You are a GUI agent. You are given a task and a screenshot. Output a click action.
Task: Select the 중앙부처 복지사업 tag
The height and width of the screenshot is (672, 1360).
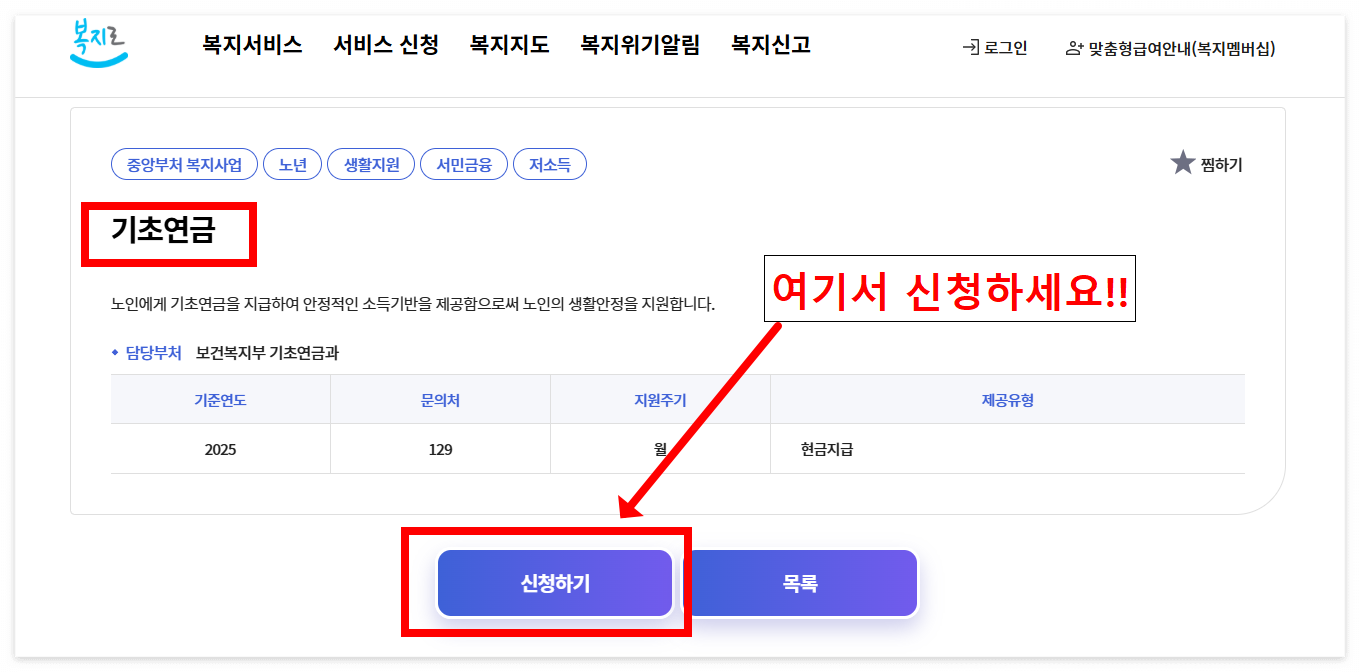coord(184,164)
